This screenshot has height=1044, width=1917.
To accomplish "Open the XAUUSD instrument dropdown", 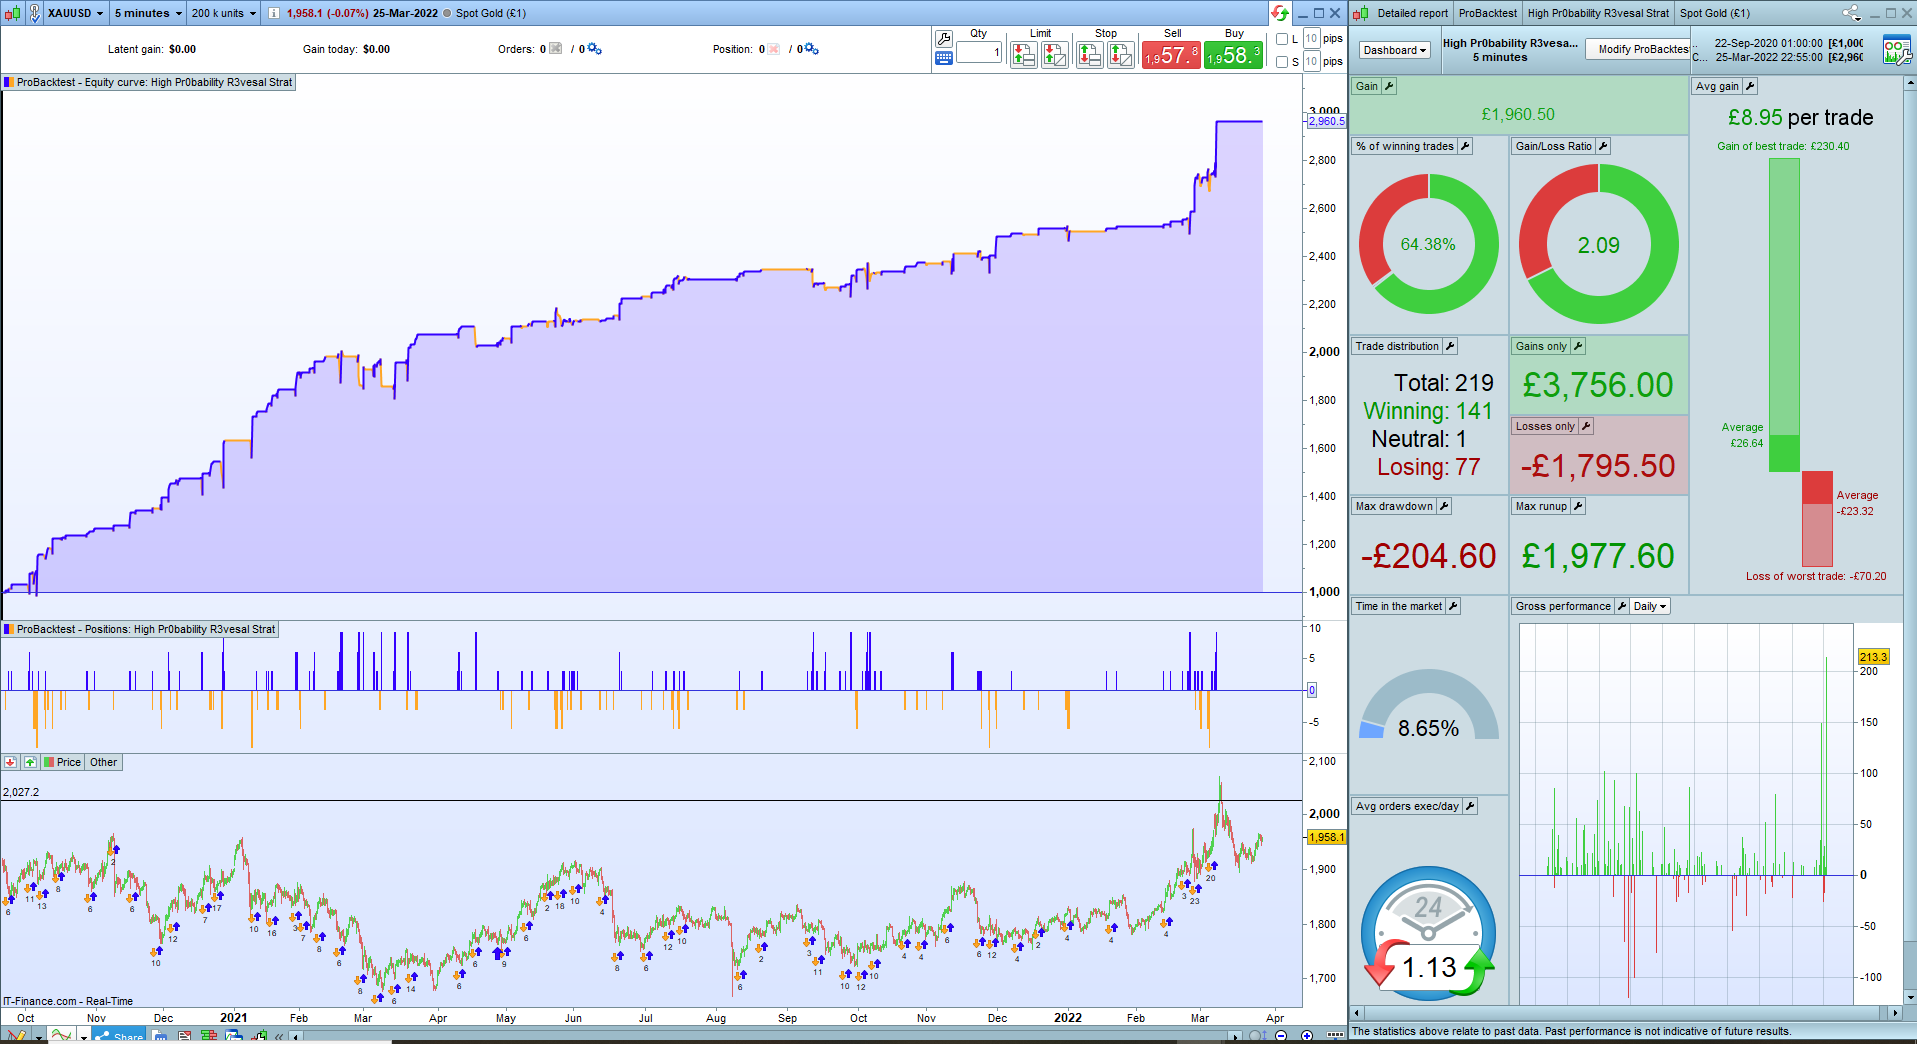I will tap(75, 13).
